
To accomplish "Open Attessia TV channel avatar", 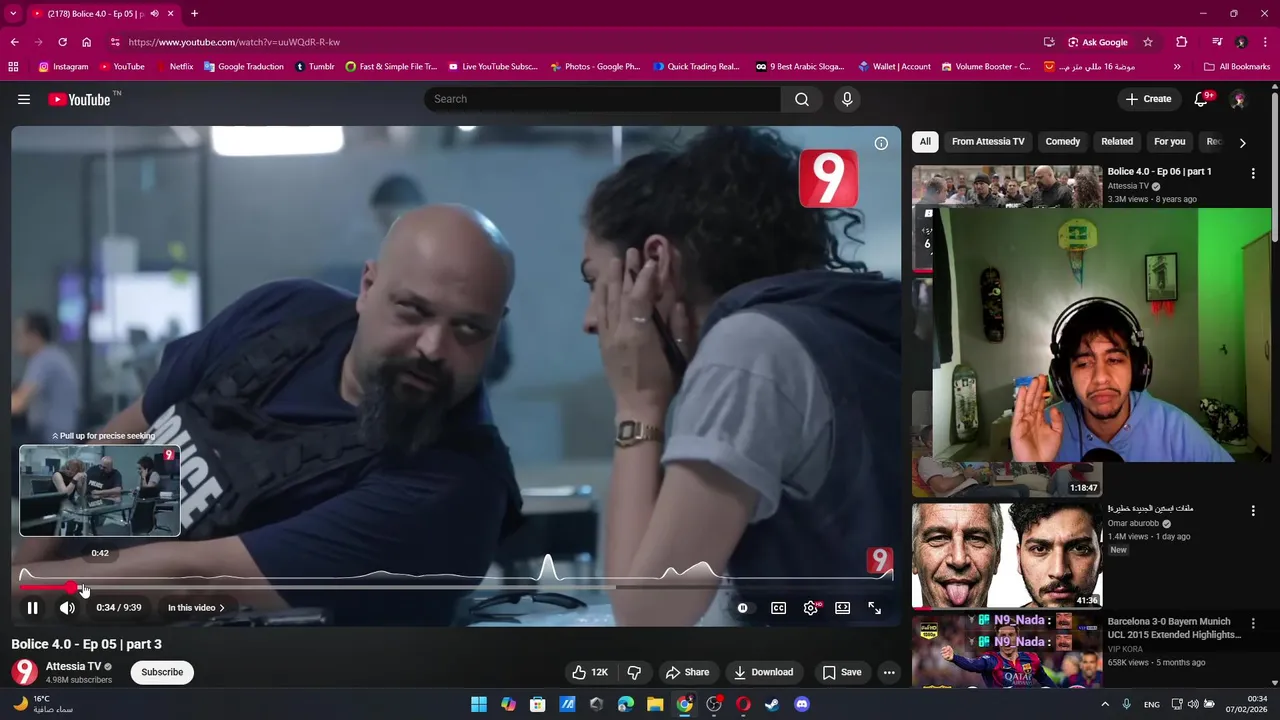I will click(24, 672).
